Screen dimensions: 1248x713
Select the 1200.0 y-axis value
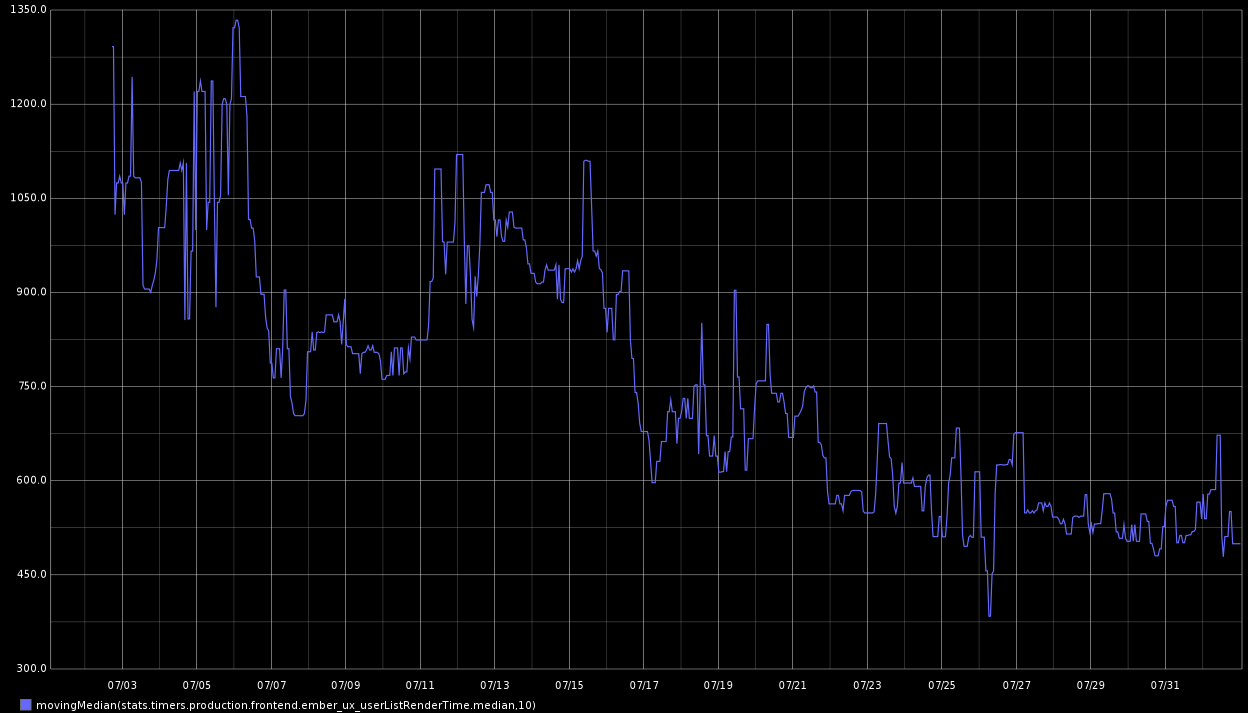(26, 104)
